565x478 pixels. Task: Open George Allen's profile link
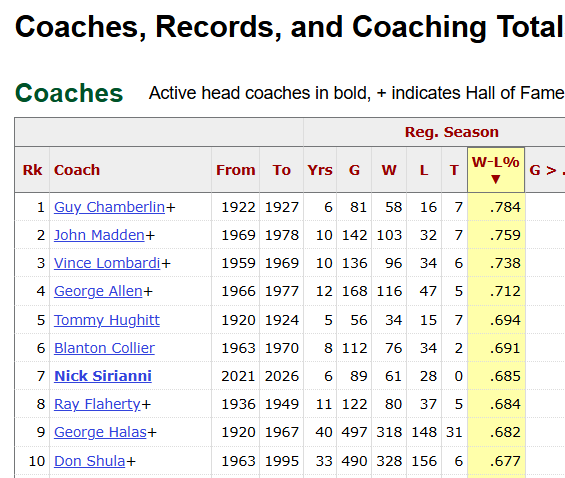pos(98,291)
